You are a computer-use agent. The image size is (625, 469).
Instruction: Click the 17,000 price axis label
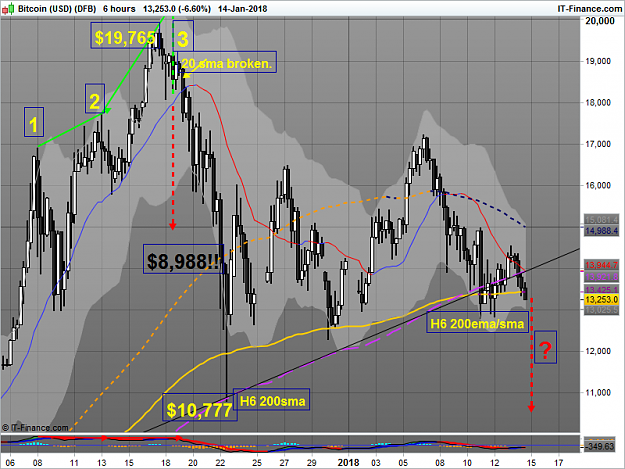tap(598, 144)
